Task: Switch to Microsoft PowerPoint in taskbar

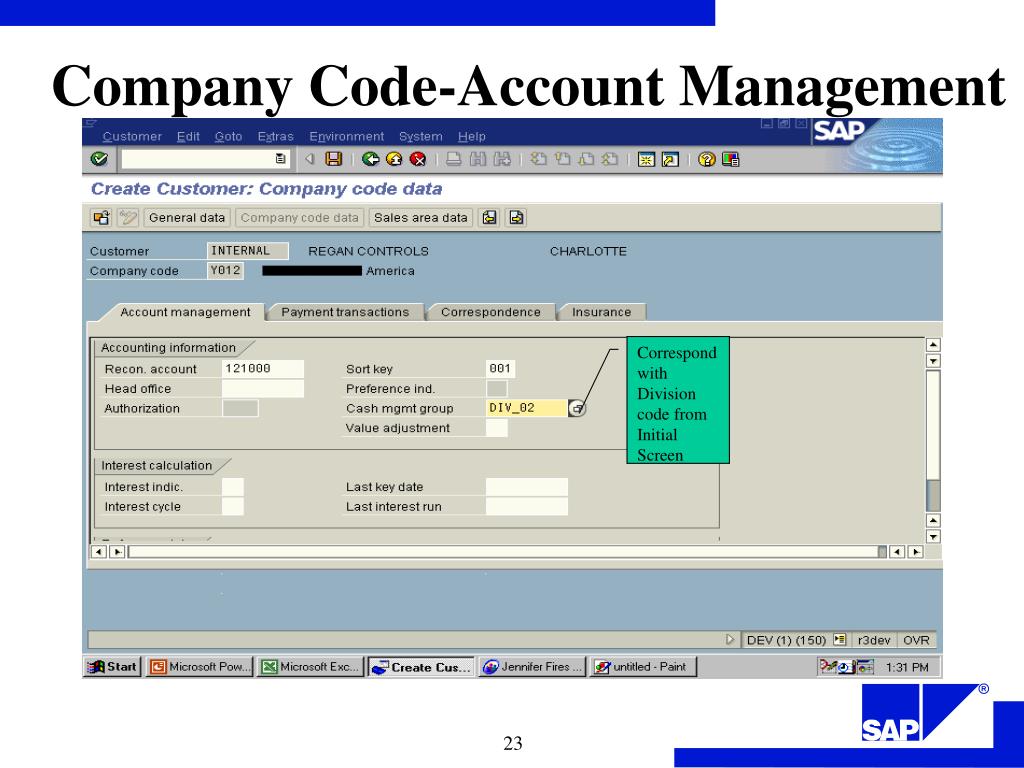Action: [200, 667]
